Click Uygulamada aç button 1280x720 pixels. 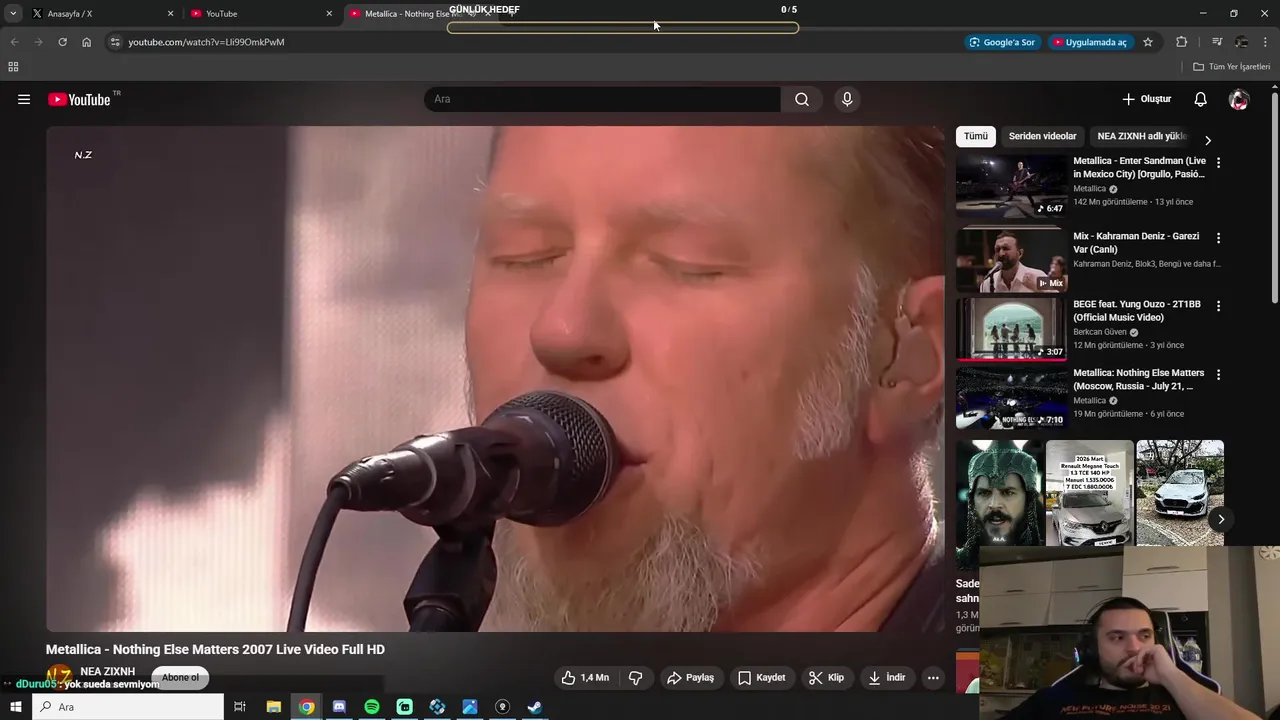1089,42
